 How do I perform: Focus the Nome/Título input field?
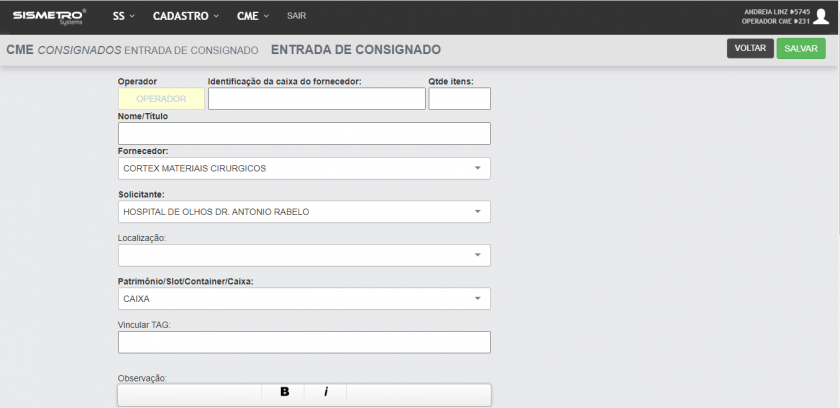tap(304, 133)
